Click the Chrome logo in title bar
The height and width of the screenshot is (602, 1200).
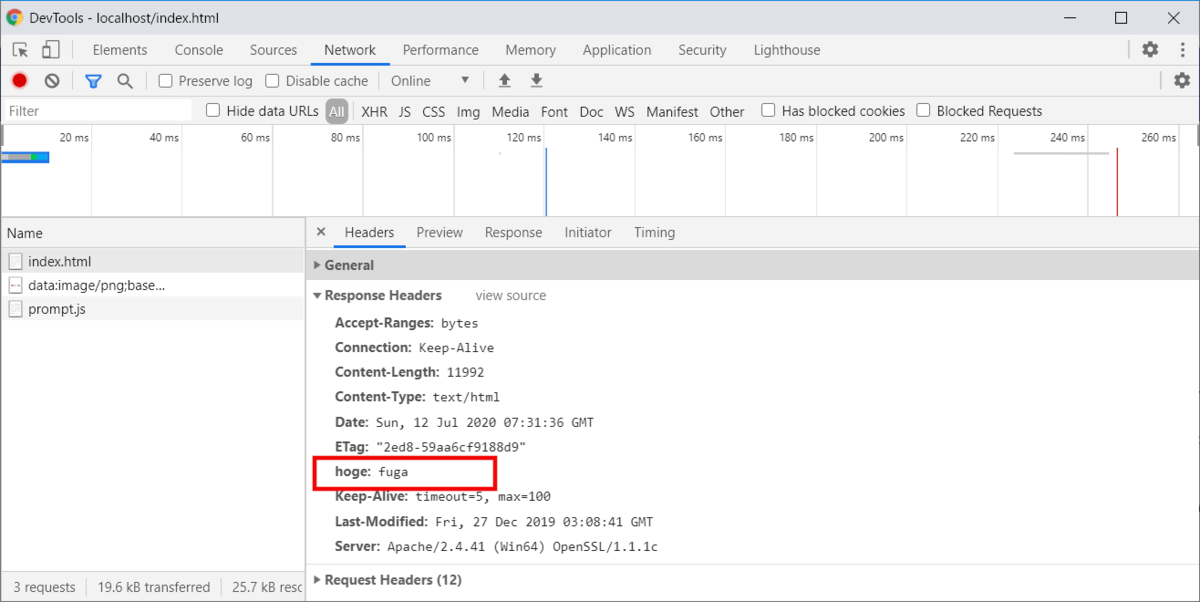(16, 18)
